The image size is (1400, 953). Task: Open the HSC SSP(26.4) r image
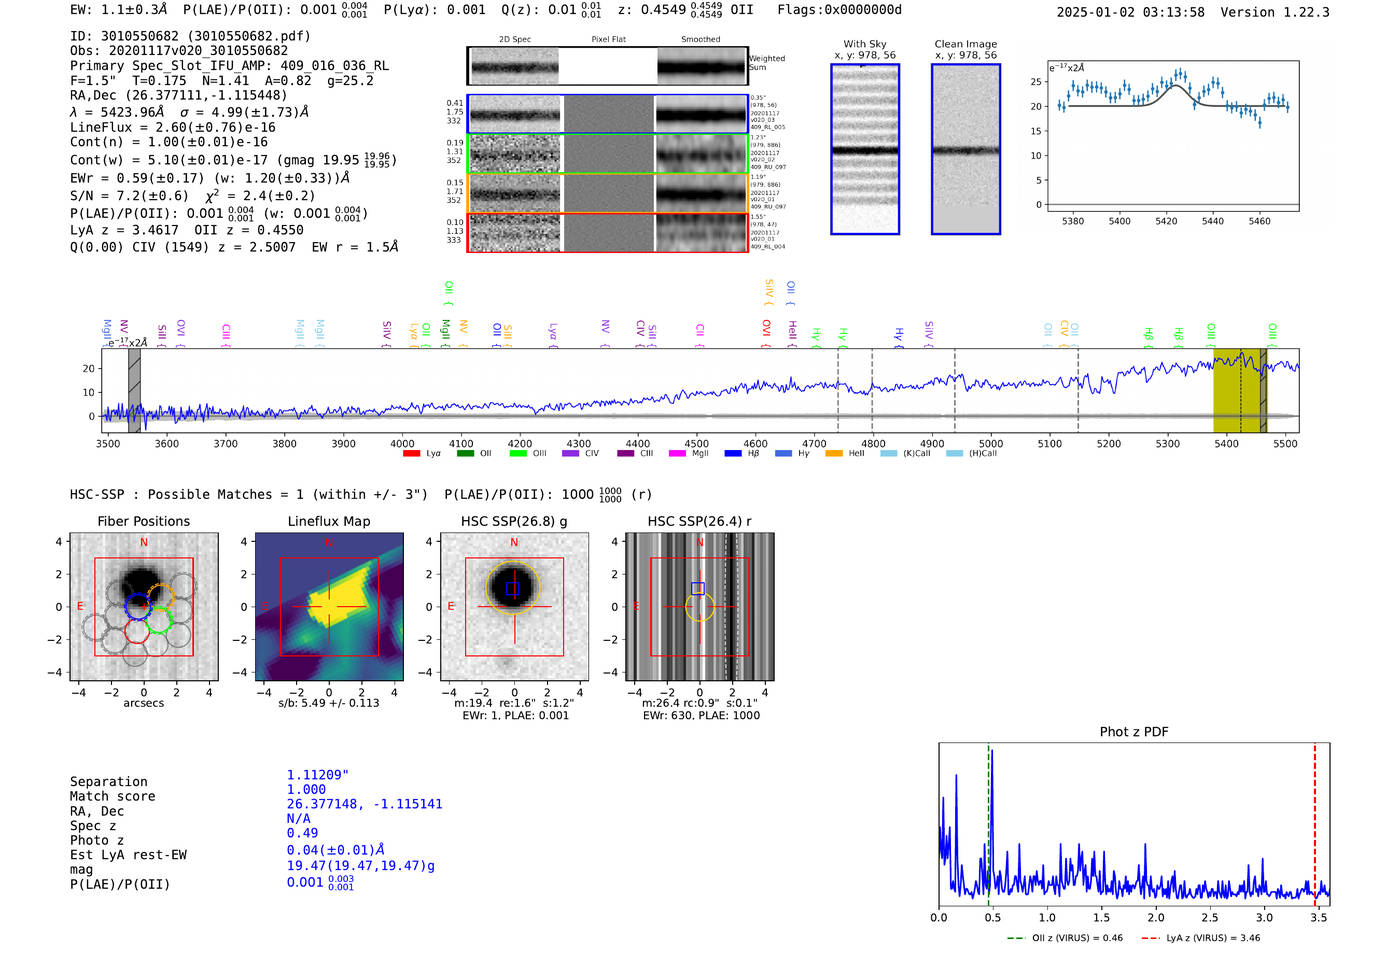tap(699, 606)
